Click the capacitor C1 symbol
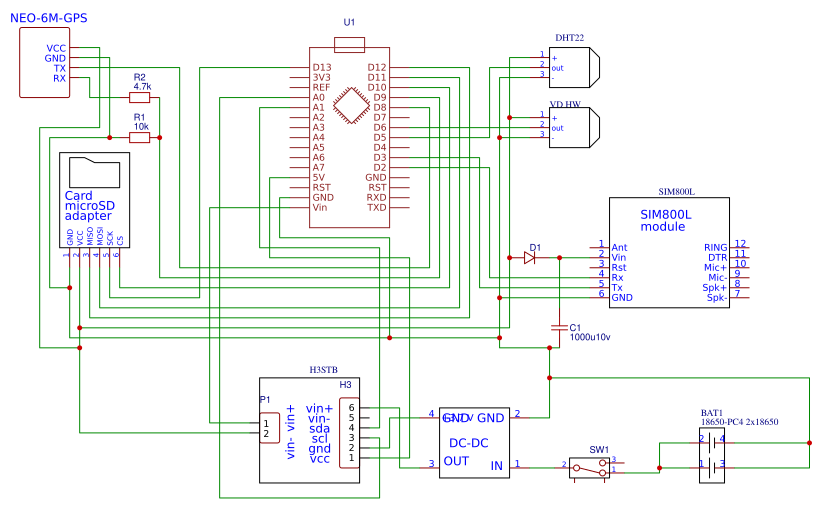The image size is (822, 508). point(559,328)
